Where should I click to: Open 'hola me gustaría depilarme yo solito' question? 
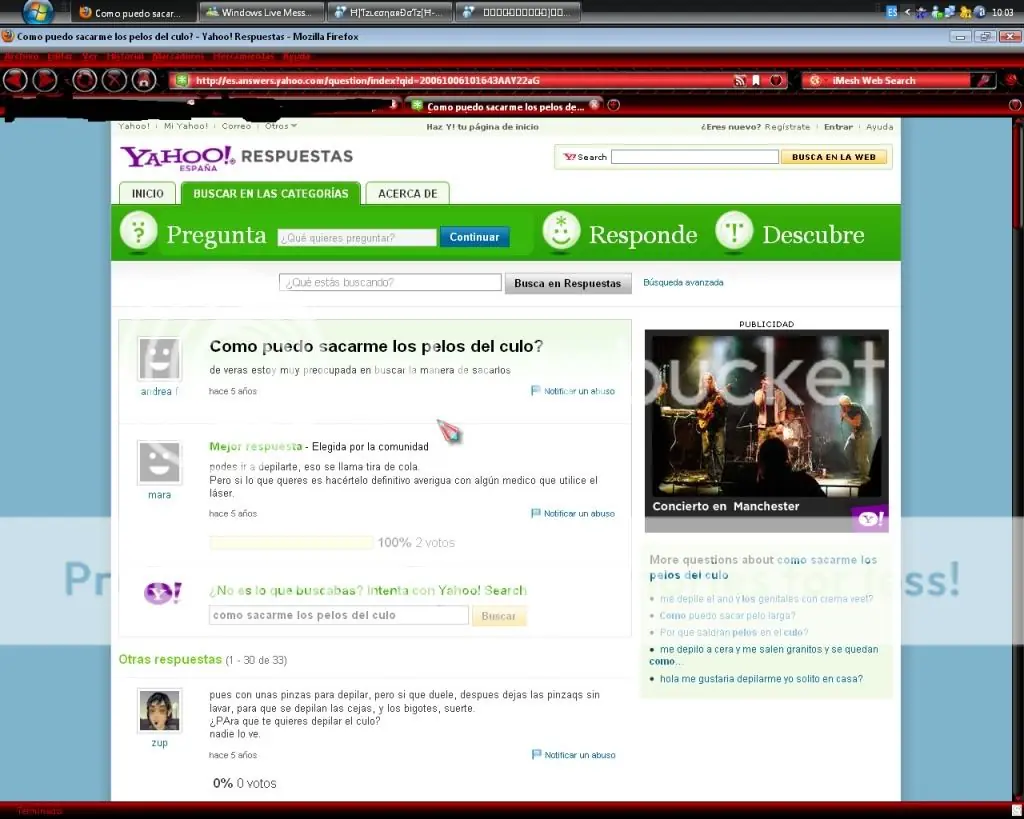coord(761,679)
